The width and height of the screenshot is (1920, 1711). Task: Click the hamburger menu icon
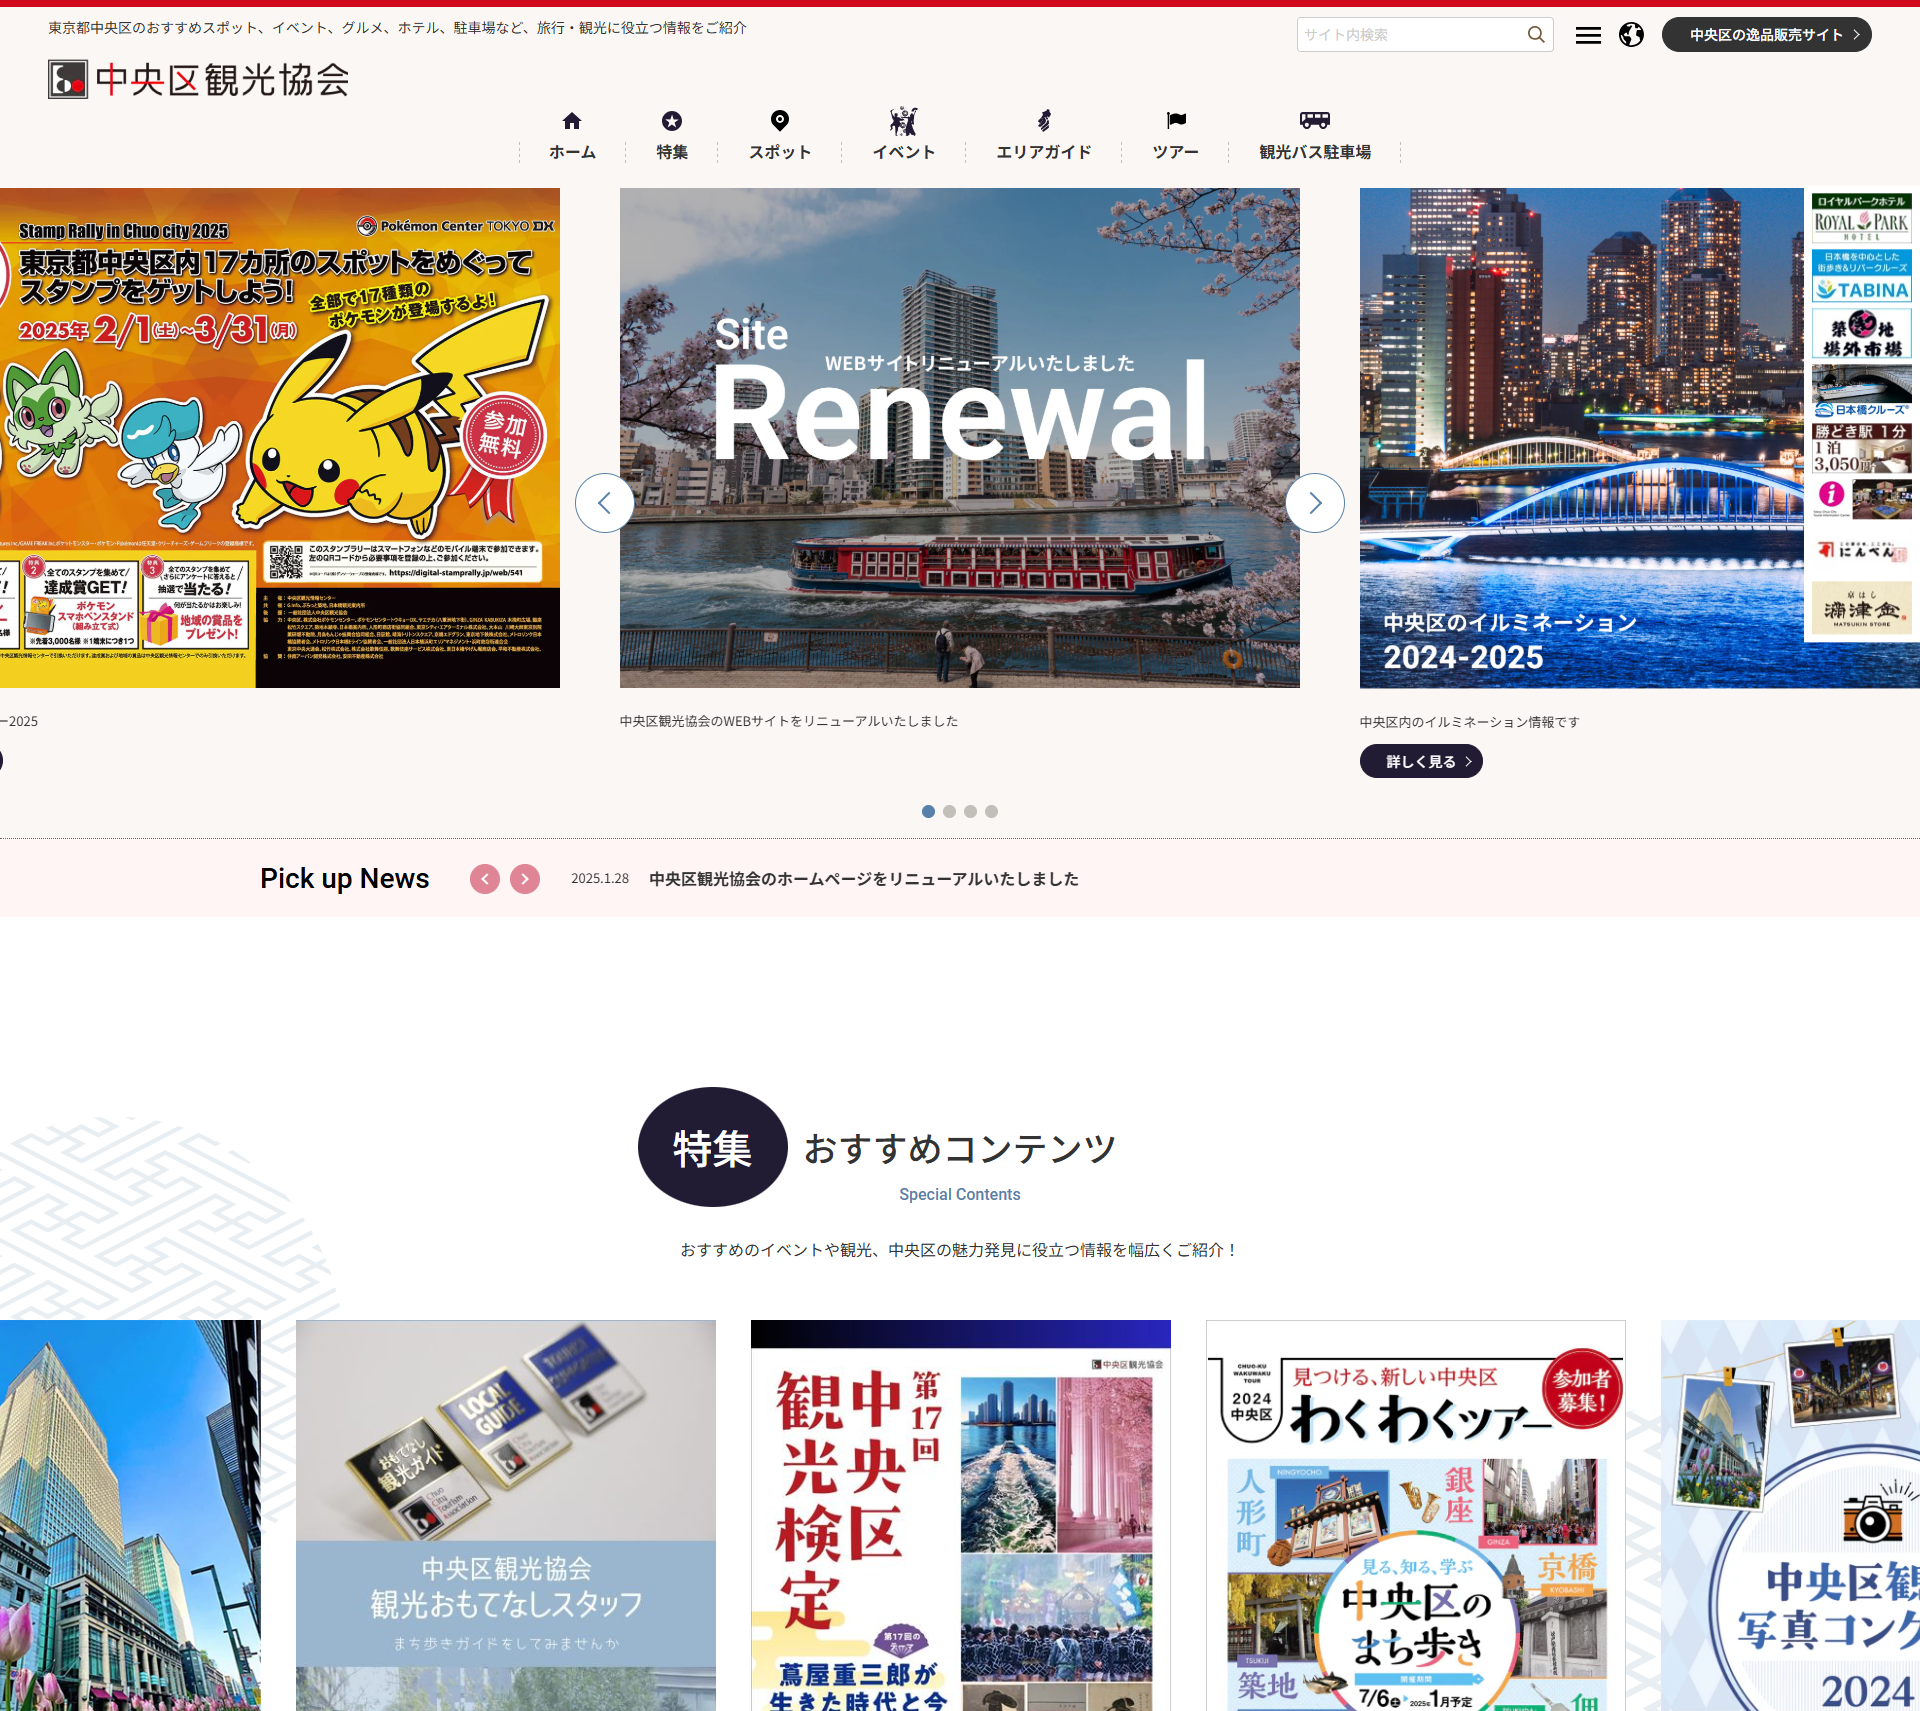point(1585,35)
